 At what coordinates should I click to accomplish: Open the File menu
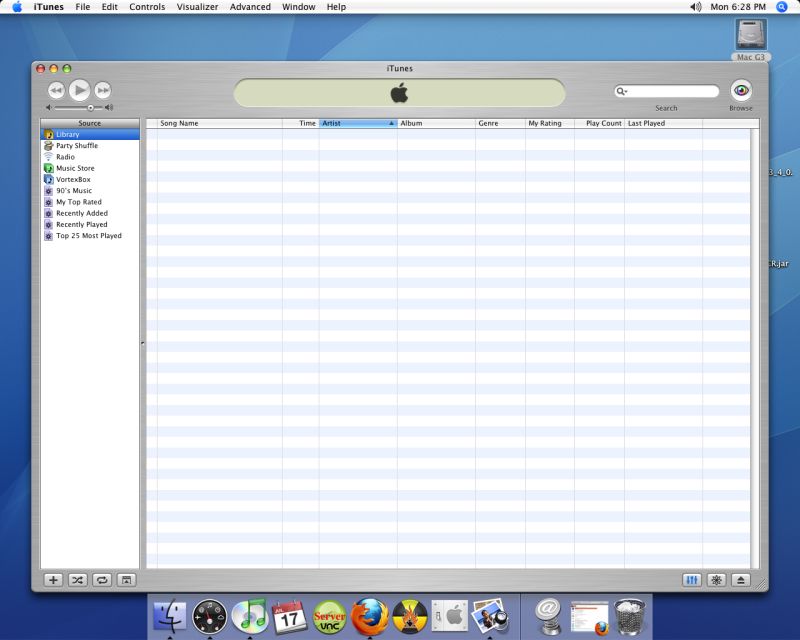(x=83, y=7)
